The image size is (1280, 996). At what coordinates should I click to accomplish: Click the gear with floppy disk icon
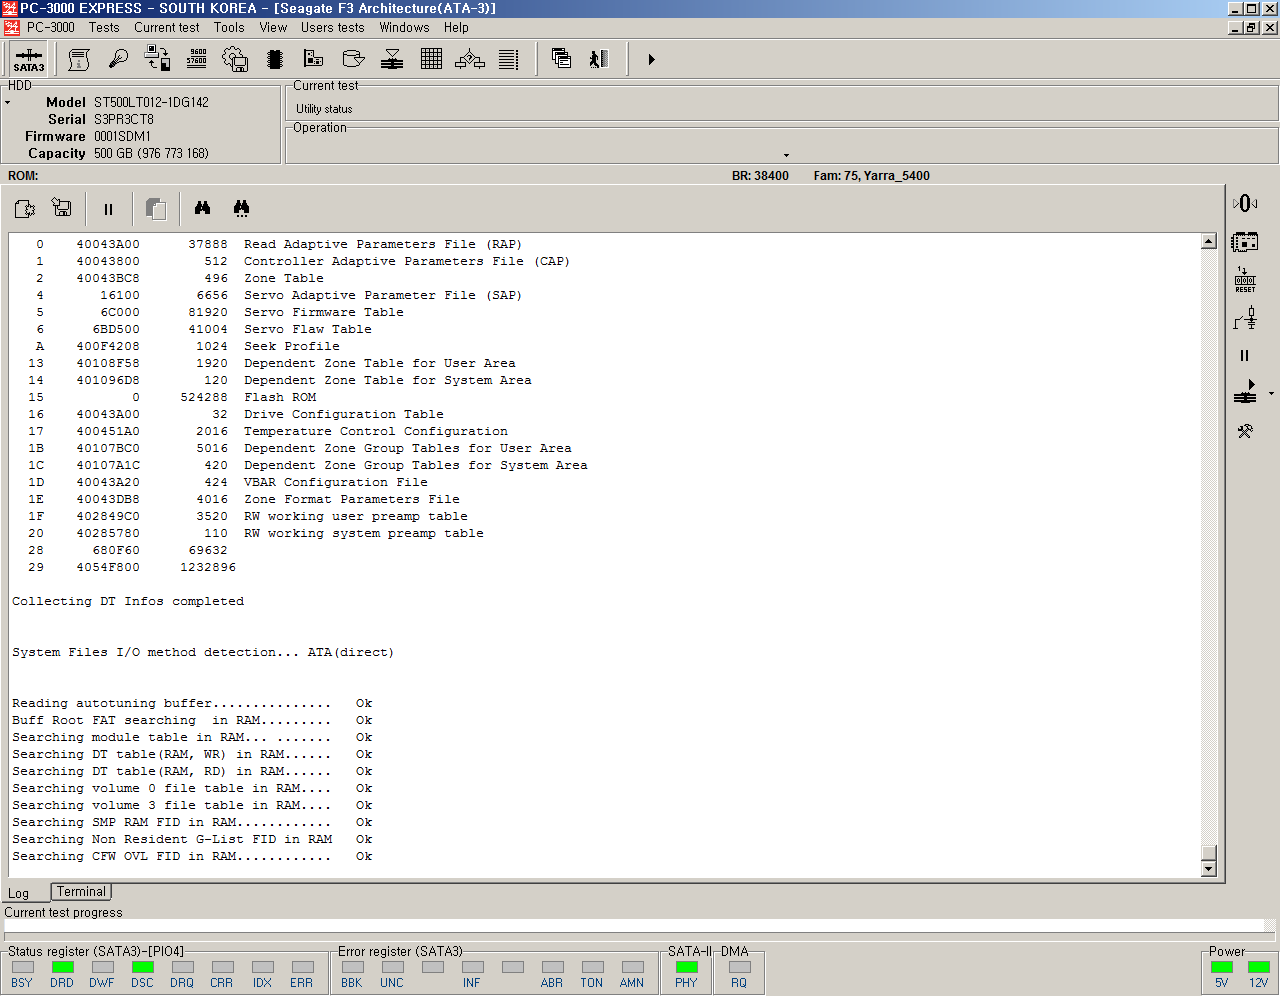234,60
